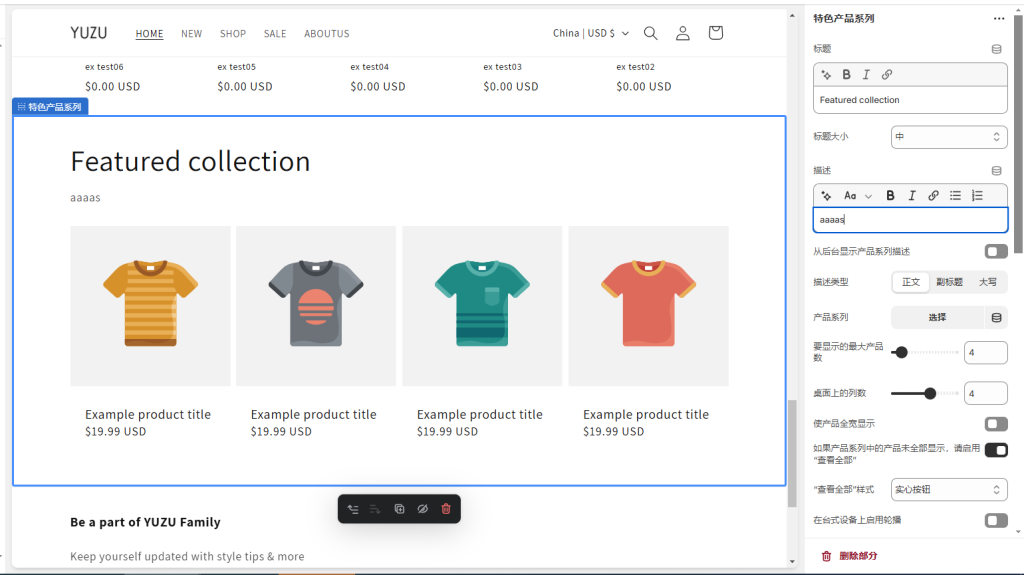The width and height of the screenshot is (1024, 575).
Task: Toggle 在台式设备上启用轮播 switch
Action: 996,520
